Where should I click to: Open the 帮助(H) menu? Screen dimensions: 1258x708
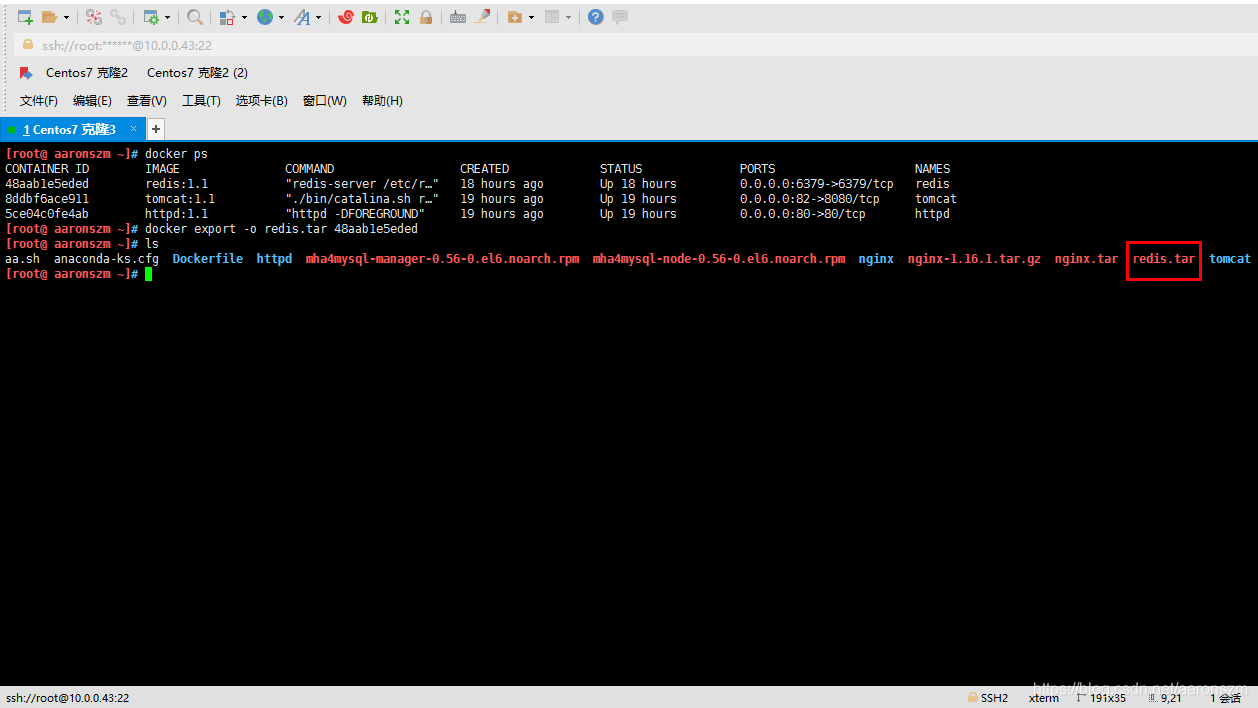pyautogui.click(x=382, y=101)
